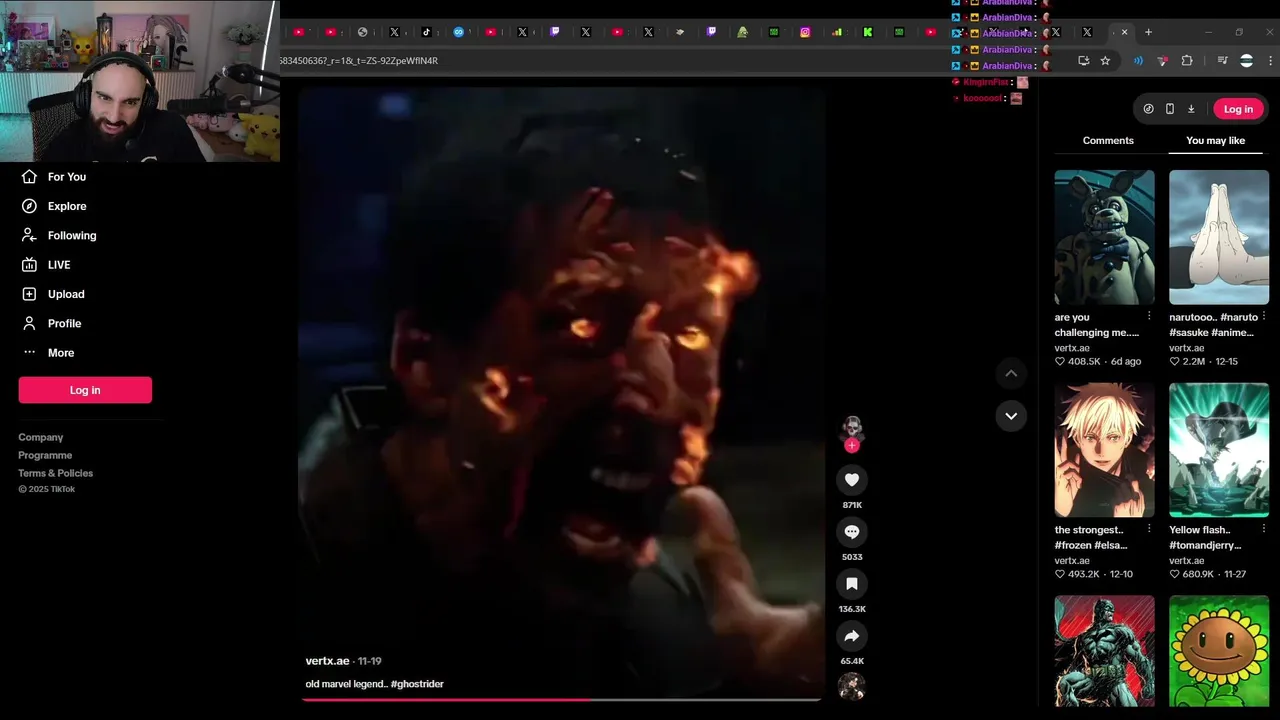The height and width of the screenshot is (720, 1280).
Task: Seek using the video progress bar
Action: [x=561, y=700]
